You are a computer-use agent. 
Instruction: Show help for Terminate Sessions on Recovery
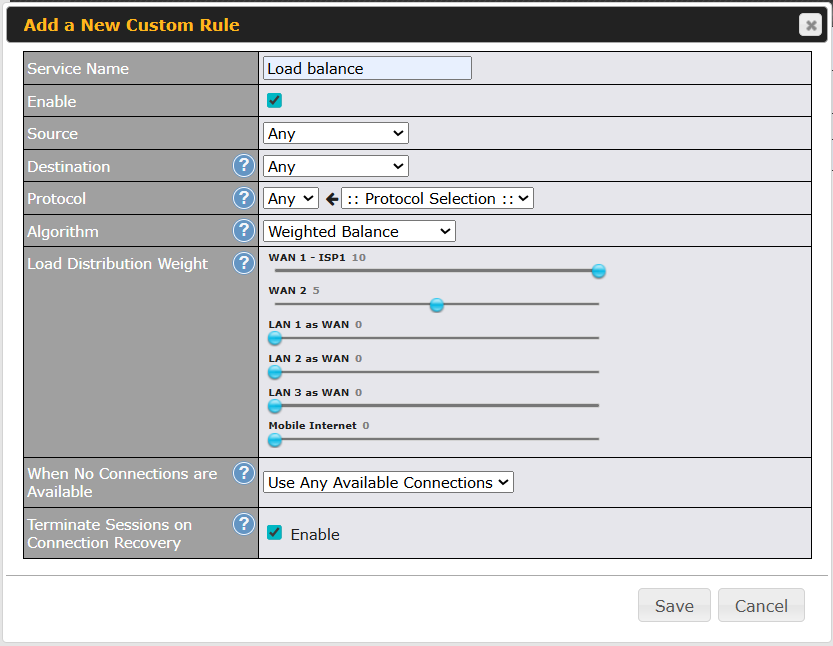[x=243, y=524]
